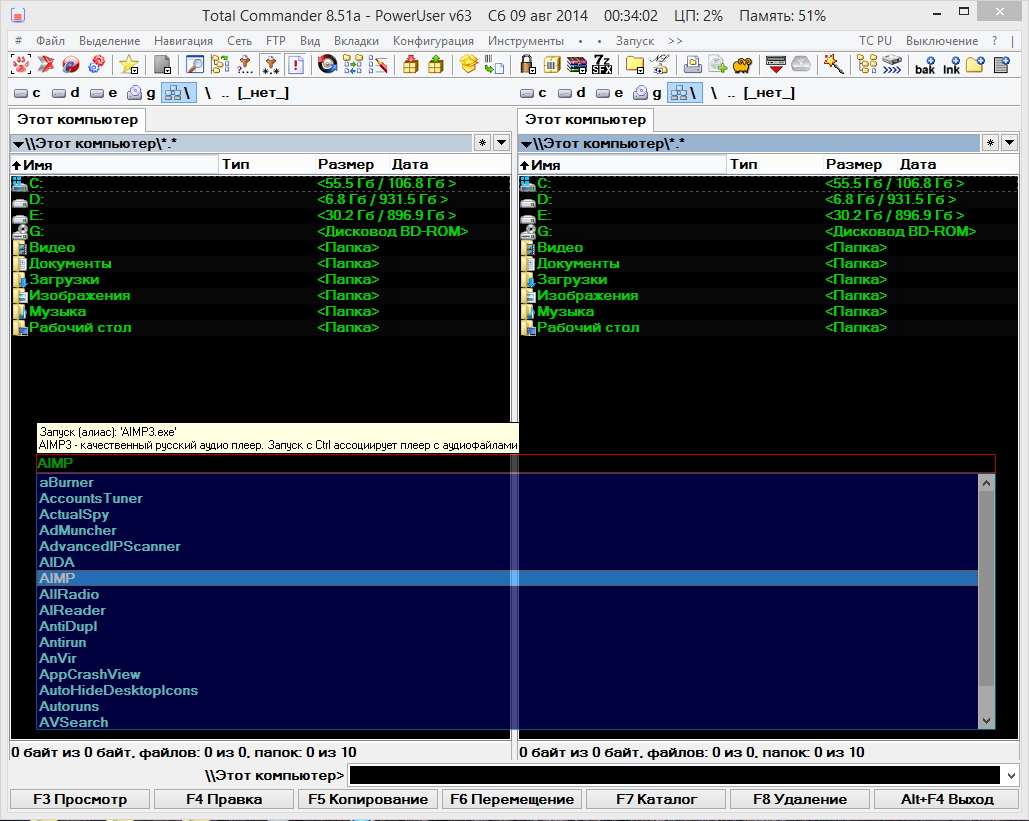1029x821 pixels.
Task: Toggle the exclamation mark page button
Action: point(295,64)
